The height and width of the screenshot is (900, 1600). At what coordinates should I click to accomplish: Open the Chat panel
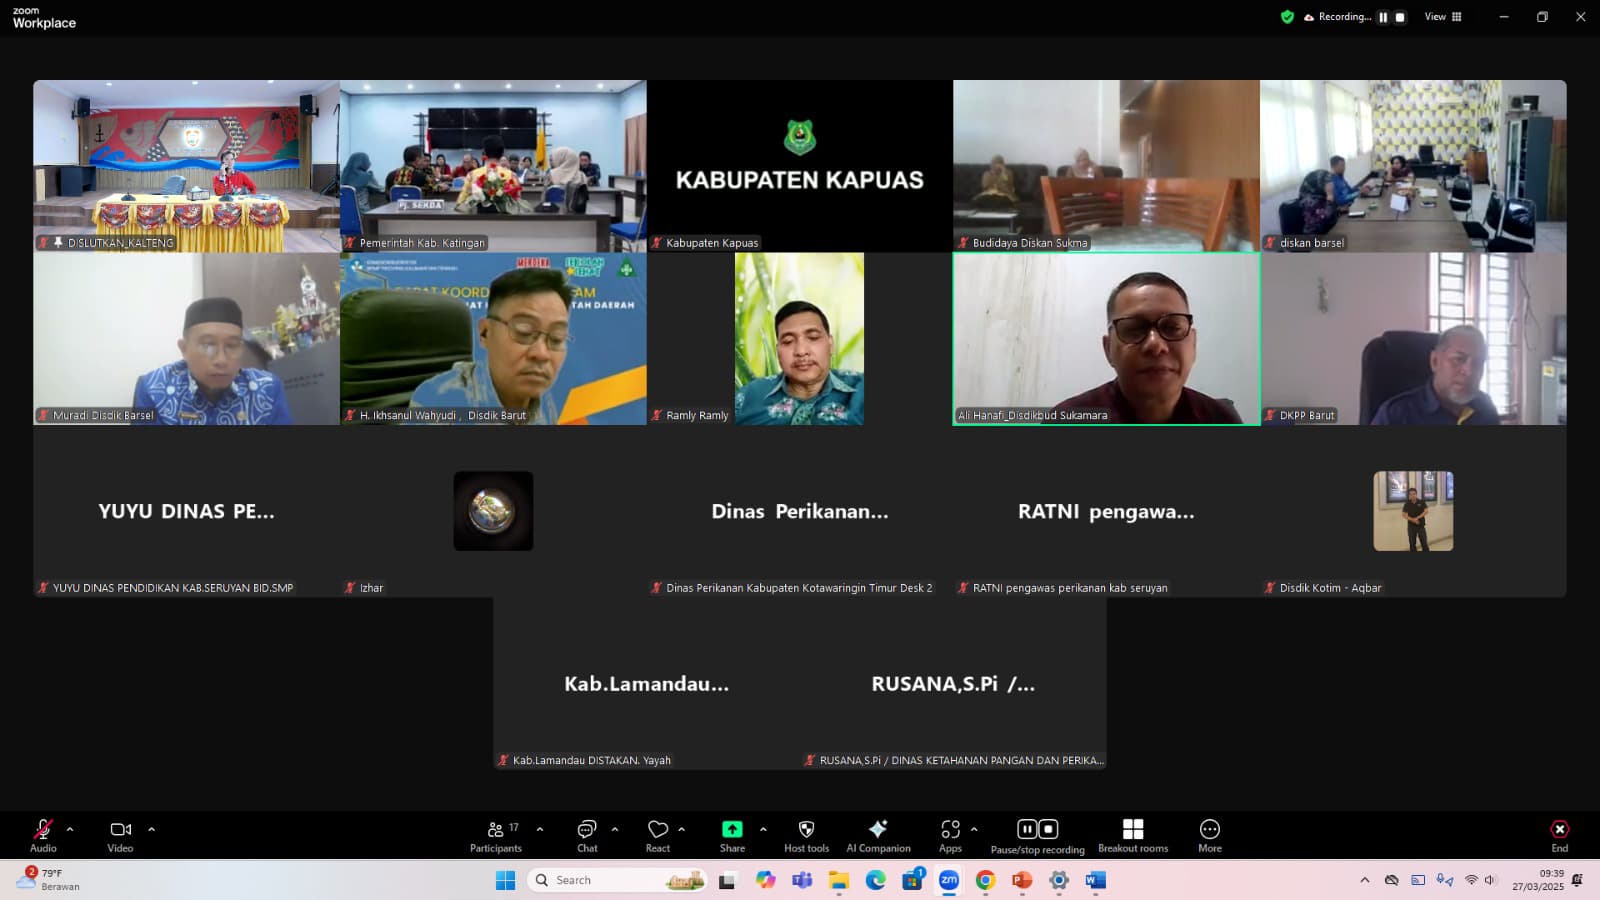coord(587,836)
